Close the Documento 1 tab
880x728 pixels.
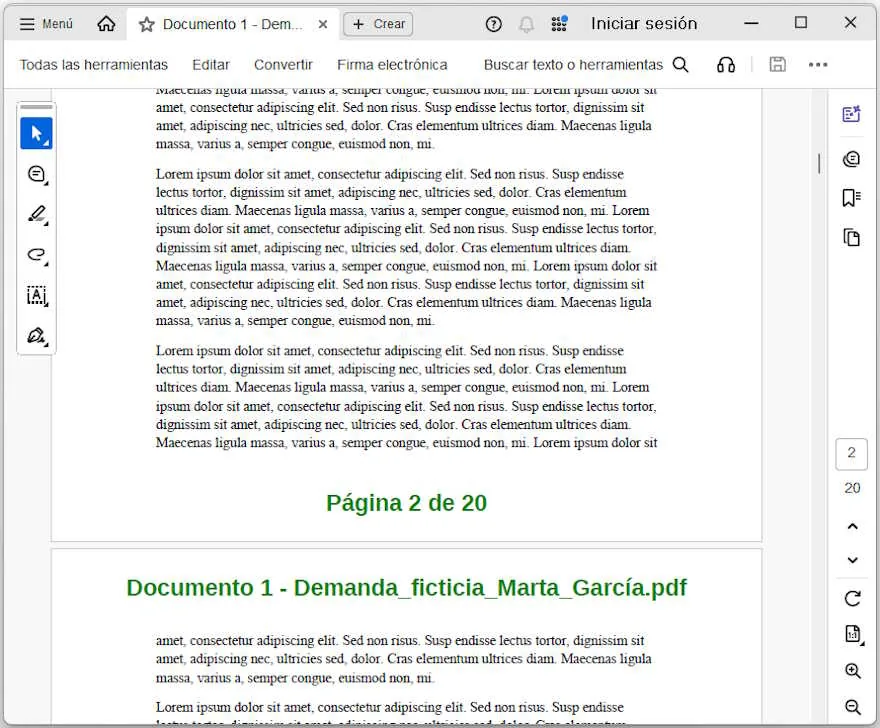click(323, 24)
